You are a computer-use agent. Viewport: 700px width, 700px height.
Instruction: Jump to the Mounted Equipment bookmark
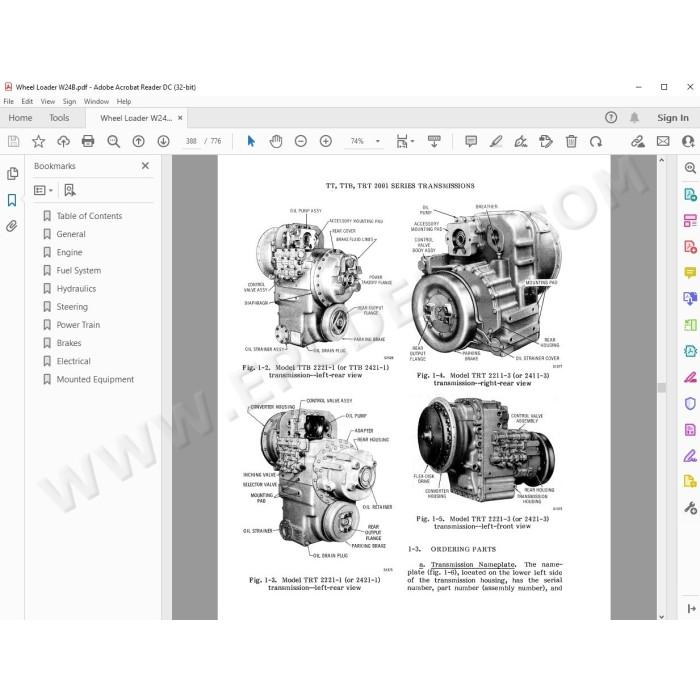(x=95, y=379)
